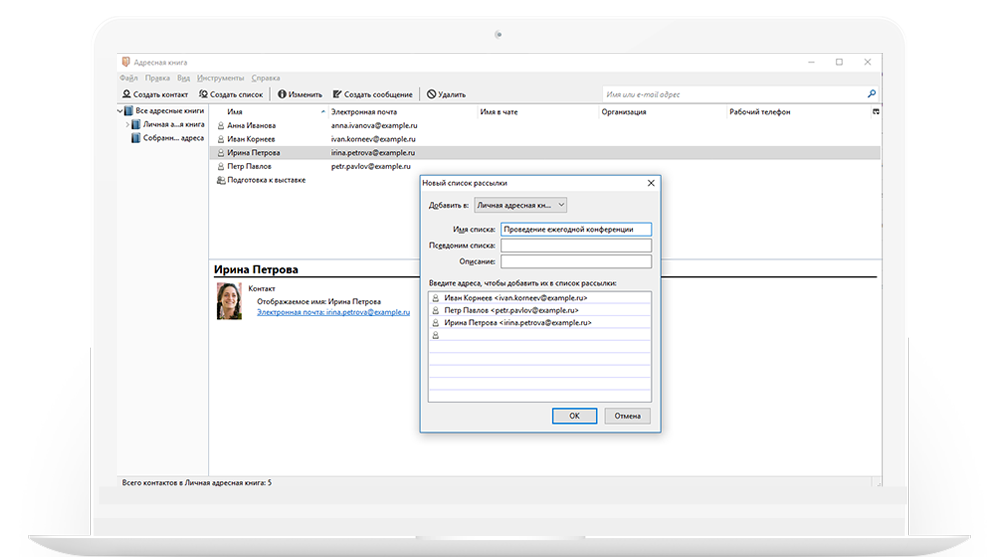Click the Создать контакт toolbar icon

126,94
